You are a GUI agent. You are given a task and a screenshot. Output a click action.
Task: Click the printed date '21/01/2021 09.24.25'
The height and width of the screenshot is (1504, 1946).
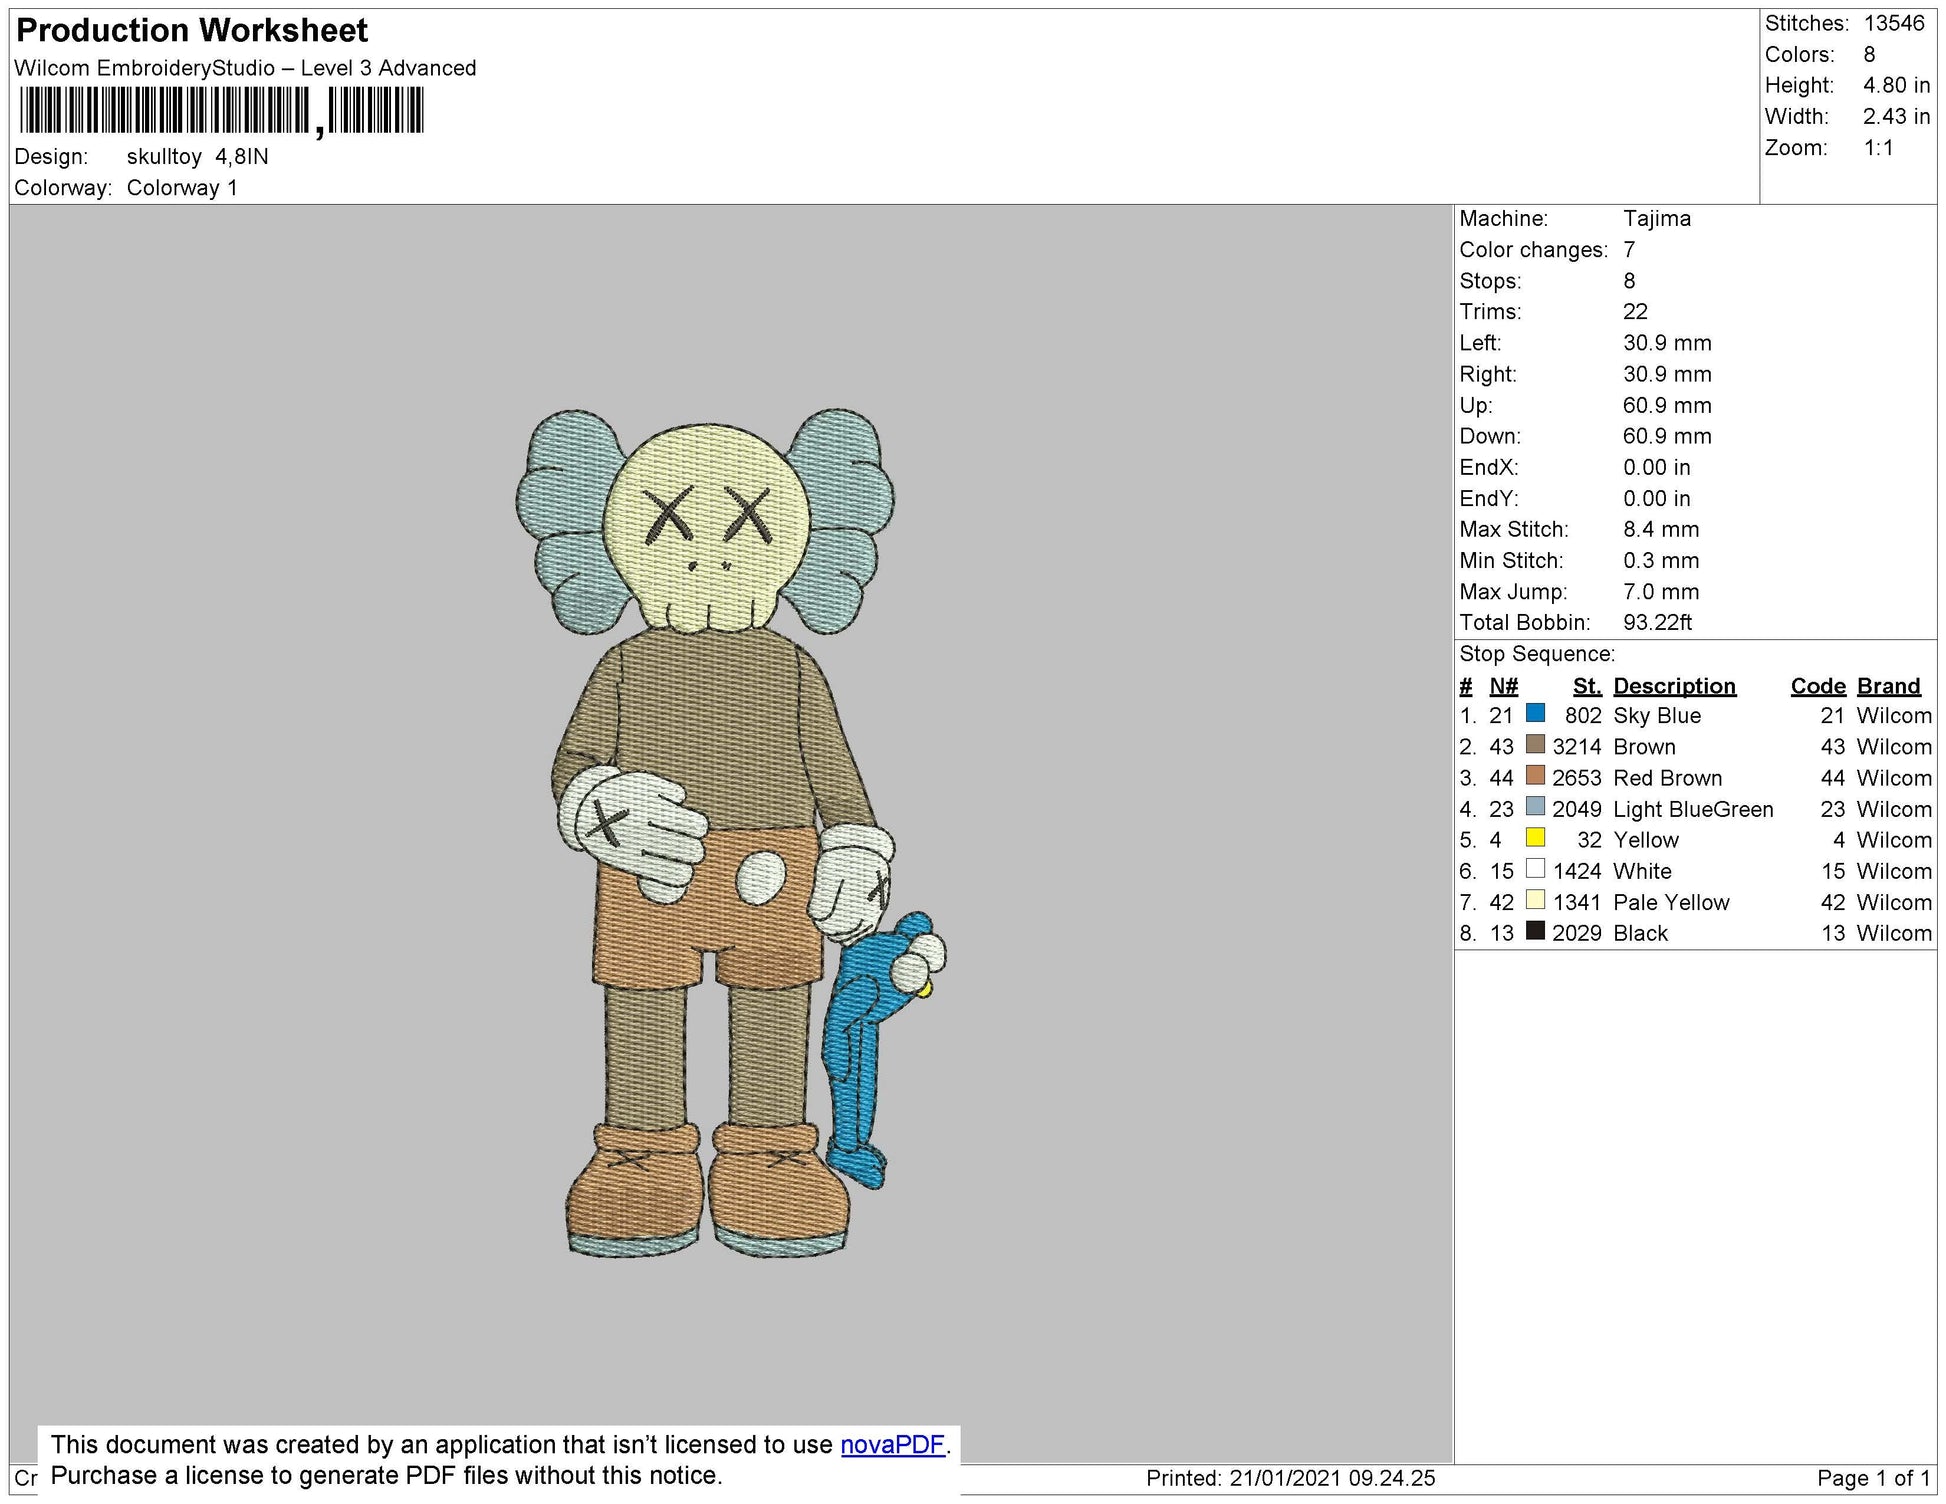[x=1333, y=1478]
